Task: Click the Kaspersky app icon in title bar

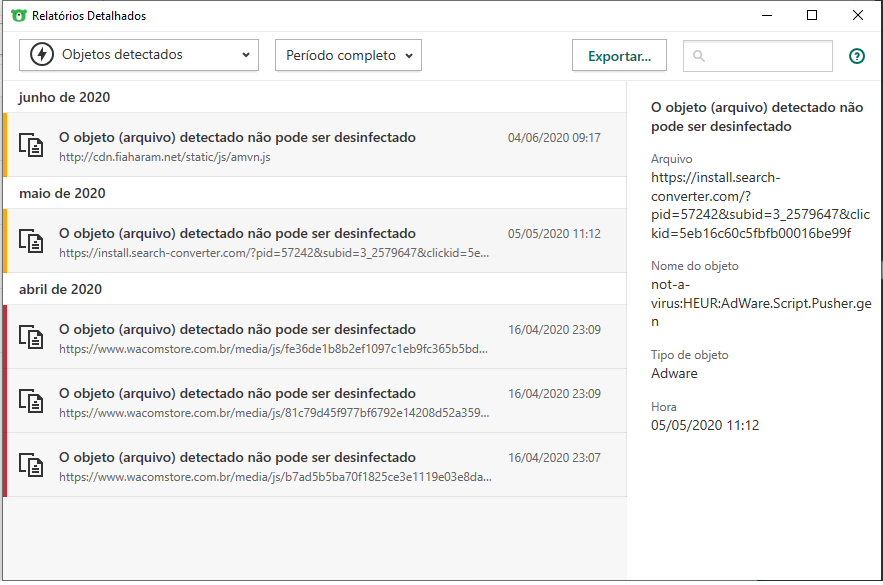Action: point(19,16)
